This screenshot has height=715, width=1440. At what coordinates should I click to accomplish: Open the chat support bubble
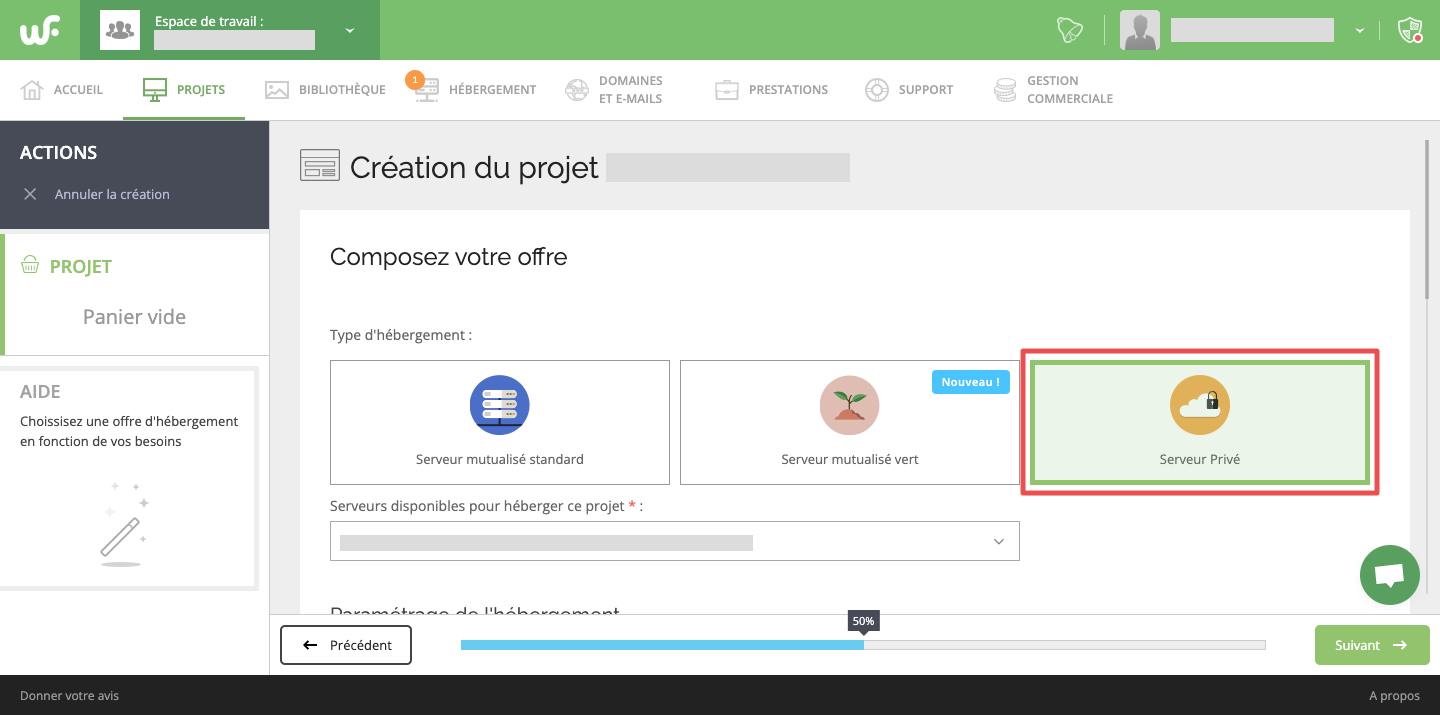pyautogui.click(x=1390, y=575)
